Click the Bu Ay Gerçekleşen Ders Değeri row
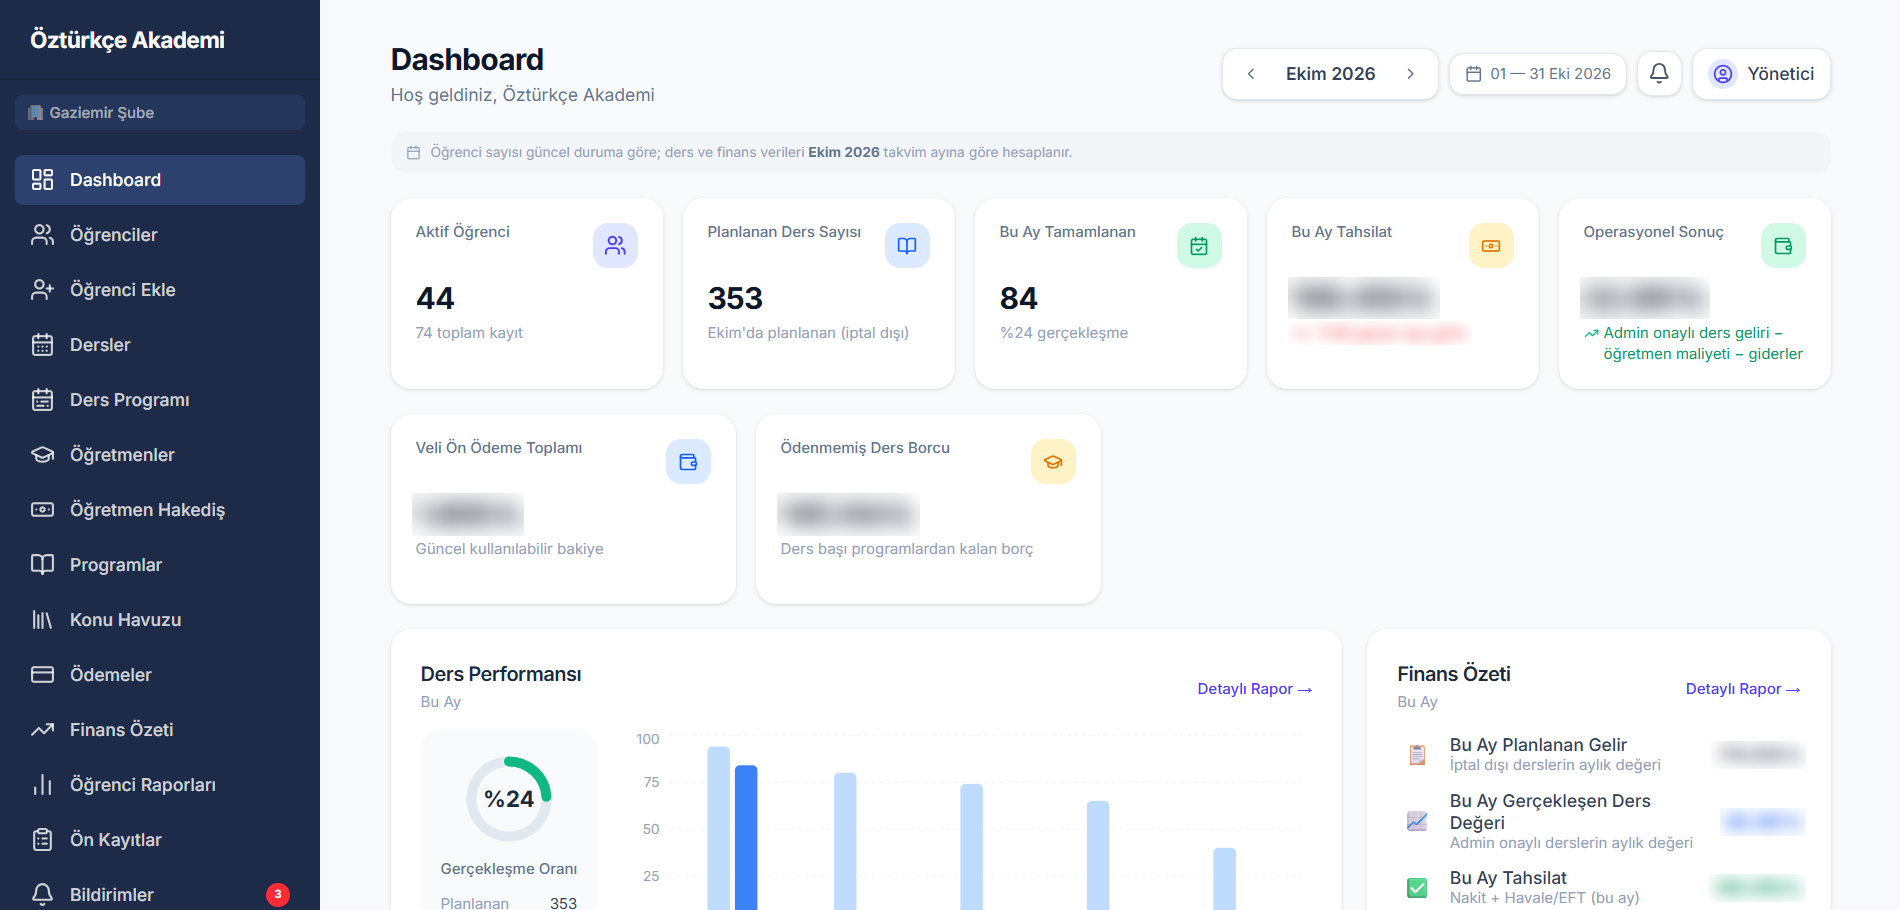This screenshot has width=1900, height=910. [1601, 821]
